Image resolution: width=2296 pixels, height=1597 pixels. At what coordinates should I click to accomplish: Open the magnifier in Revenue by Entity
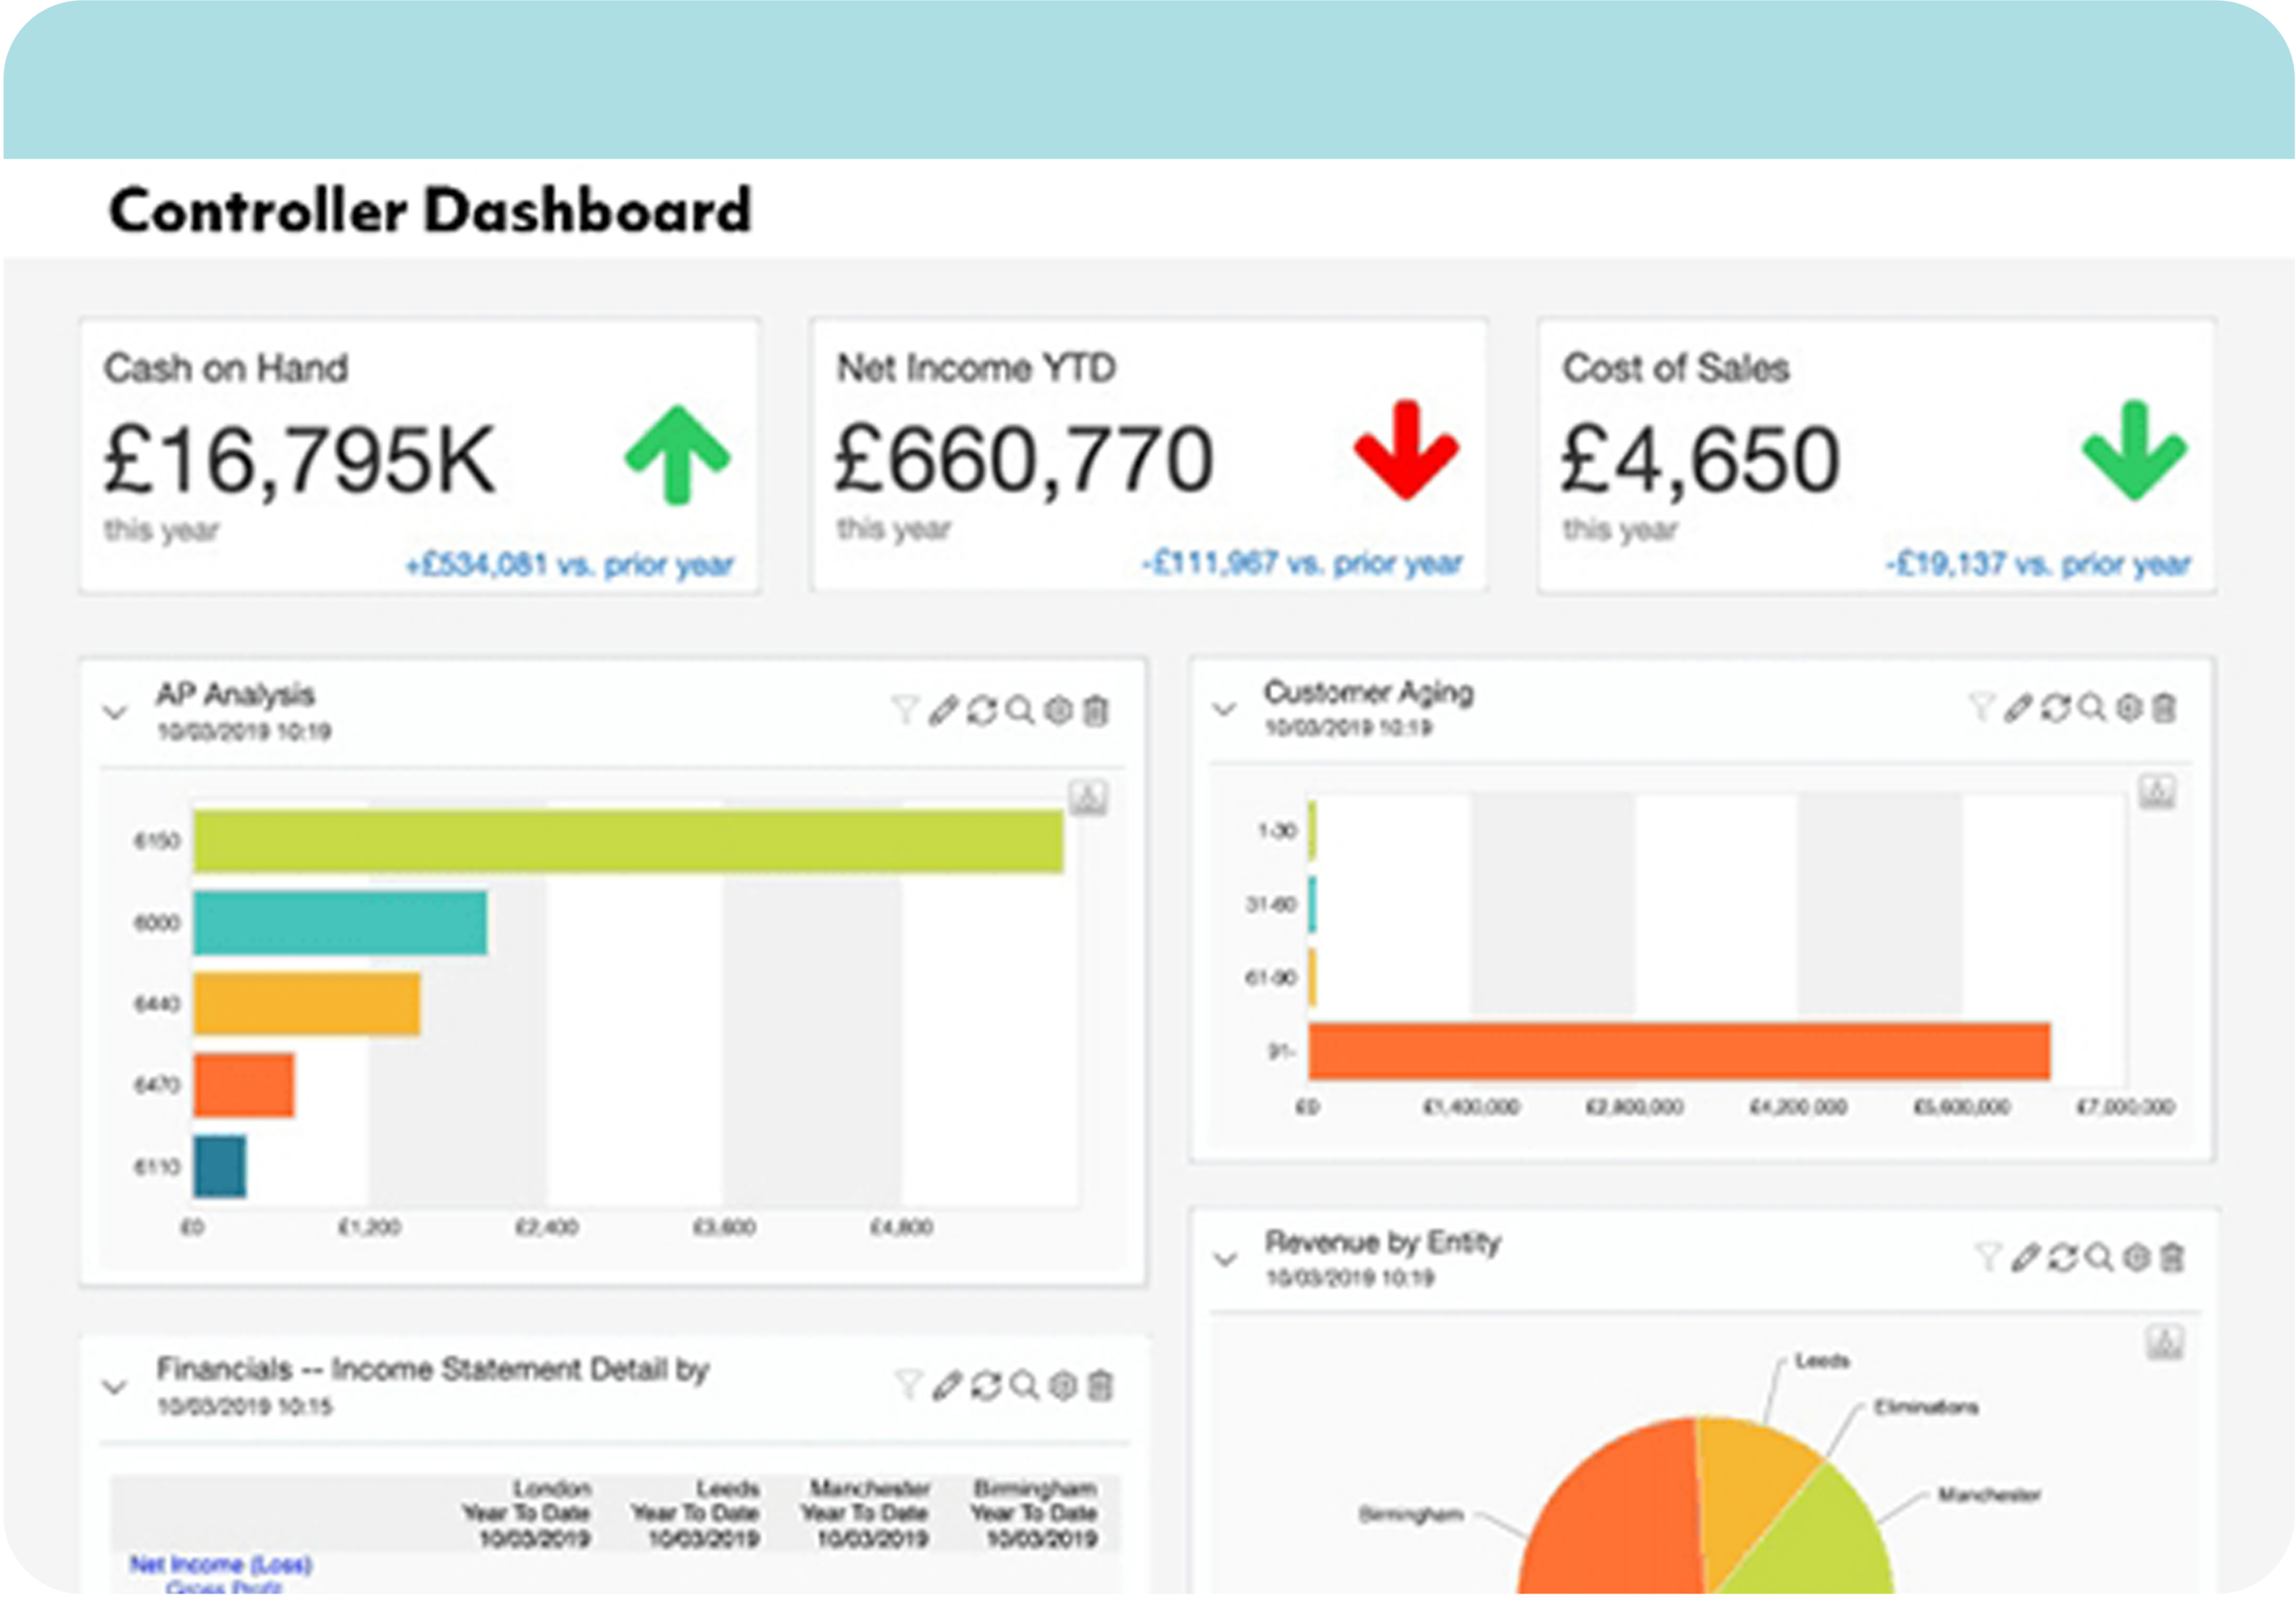pos(2099,1257)
